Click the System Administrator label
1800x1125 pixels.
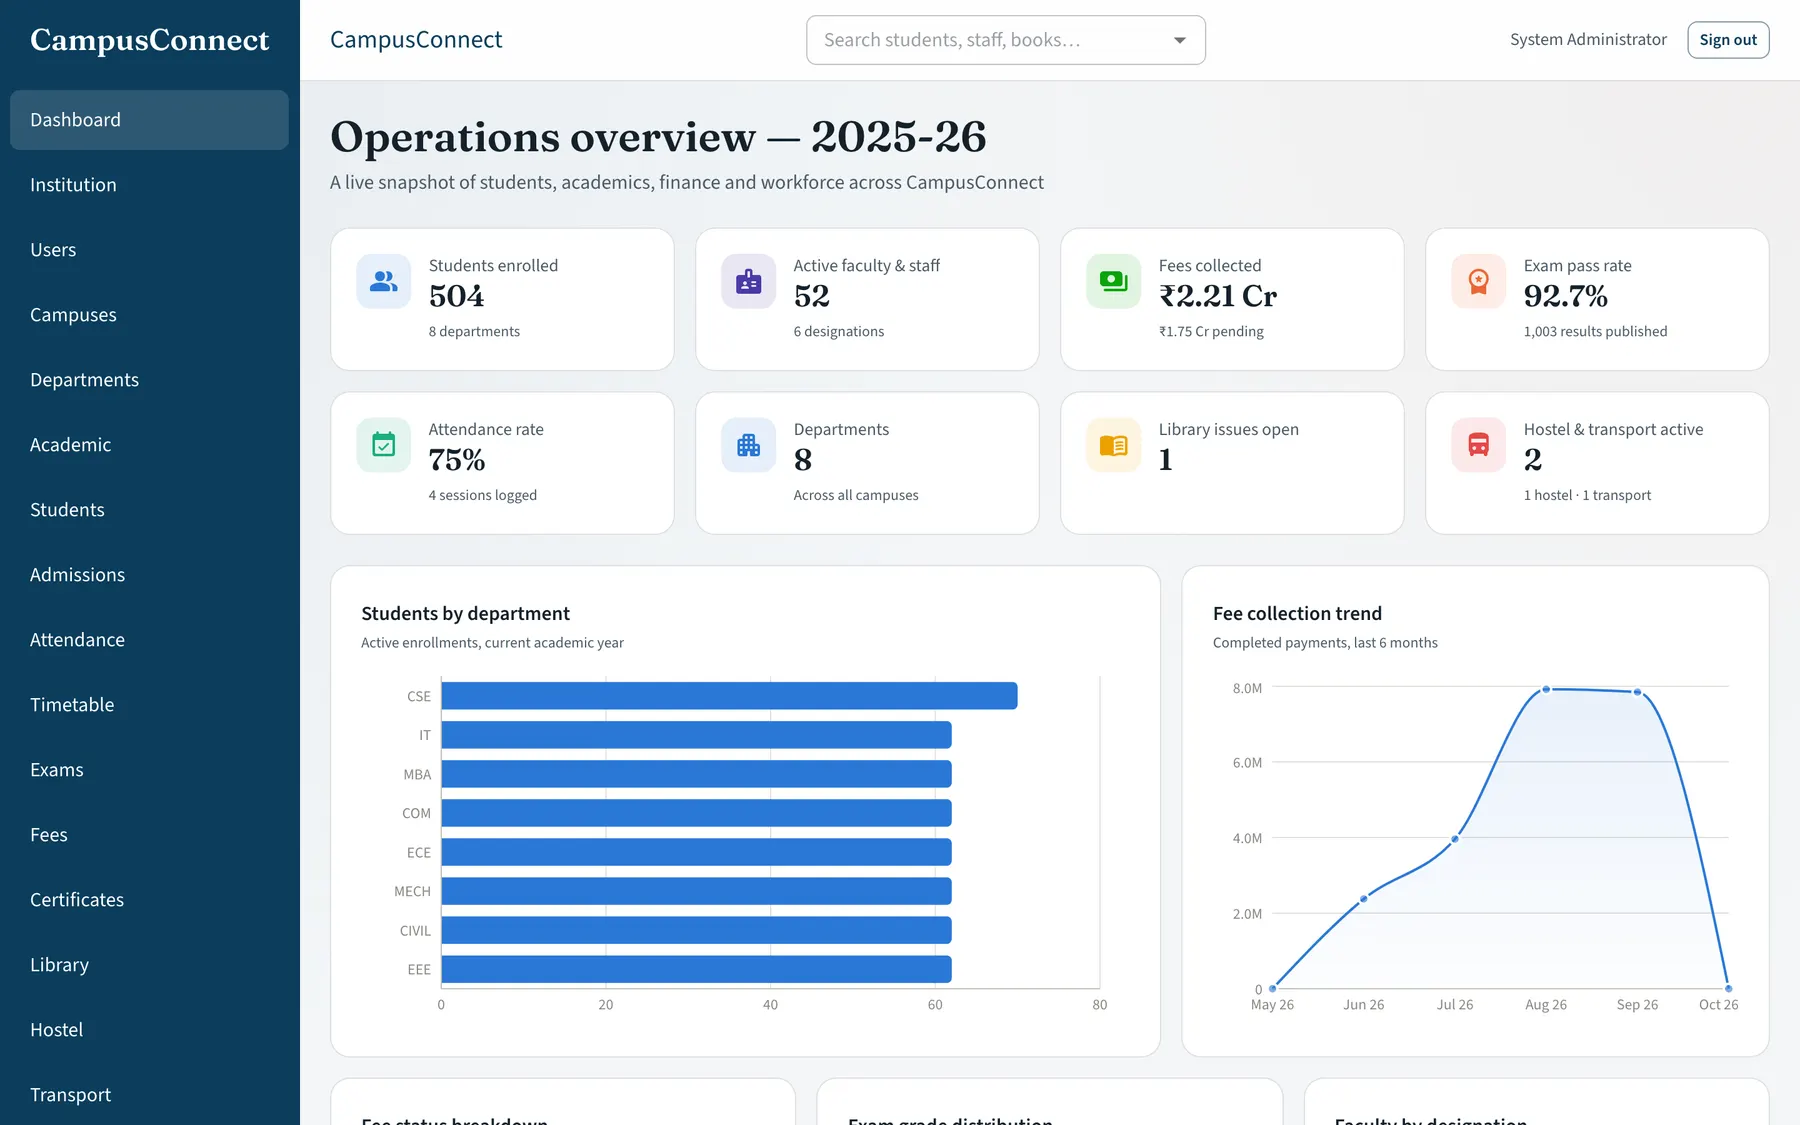pyautogui.click(x=1588, y=40)
